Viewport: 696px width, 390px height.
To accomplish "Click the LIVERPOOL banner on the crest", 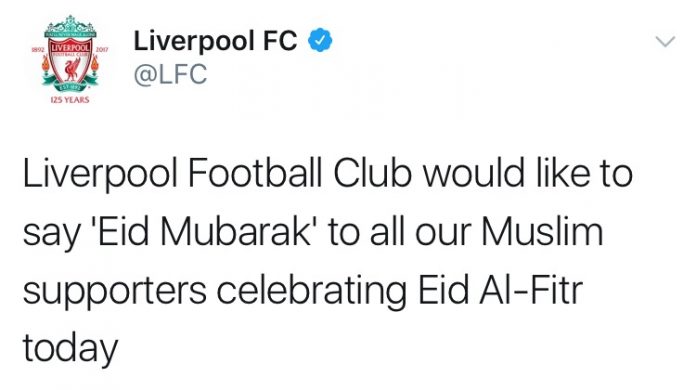I will tap(70, 47).
